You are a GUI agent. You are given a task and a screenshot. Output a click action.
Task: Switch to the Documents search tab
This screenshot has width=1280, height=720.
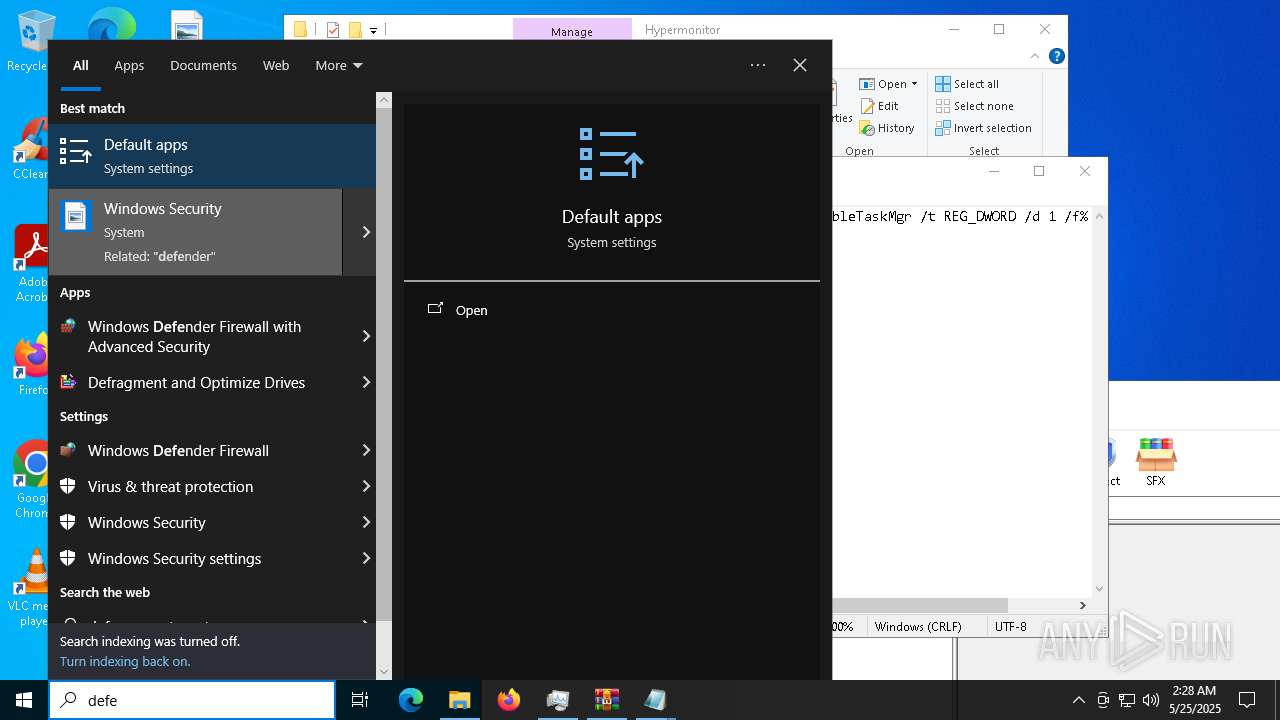pyautogui.click(x=203, y=65)
